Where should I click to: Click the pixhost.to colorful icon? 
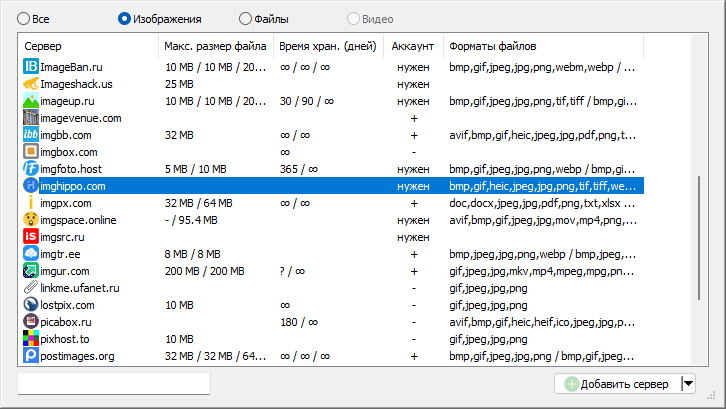pyautogui.click(x=31, y=339)
